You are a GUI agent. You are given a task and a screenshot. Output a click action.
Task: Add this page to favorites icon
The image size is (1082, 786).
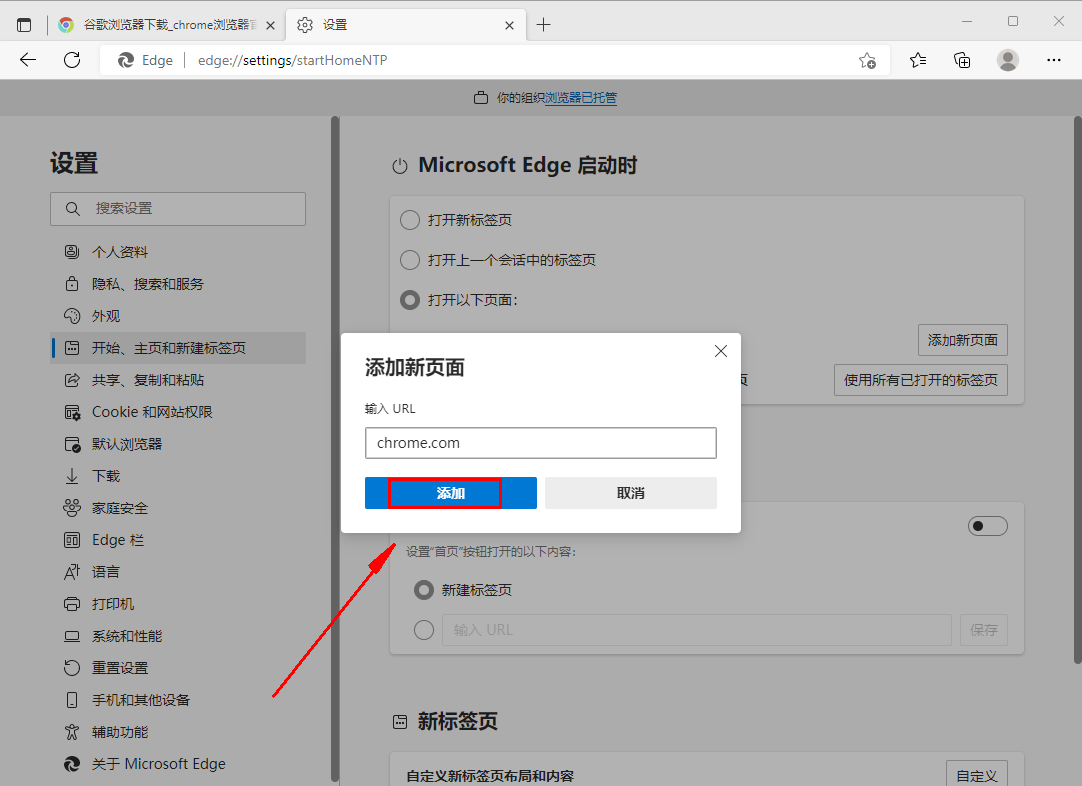[867, 60]
